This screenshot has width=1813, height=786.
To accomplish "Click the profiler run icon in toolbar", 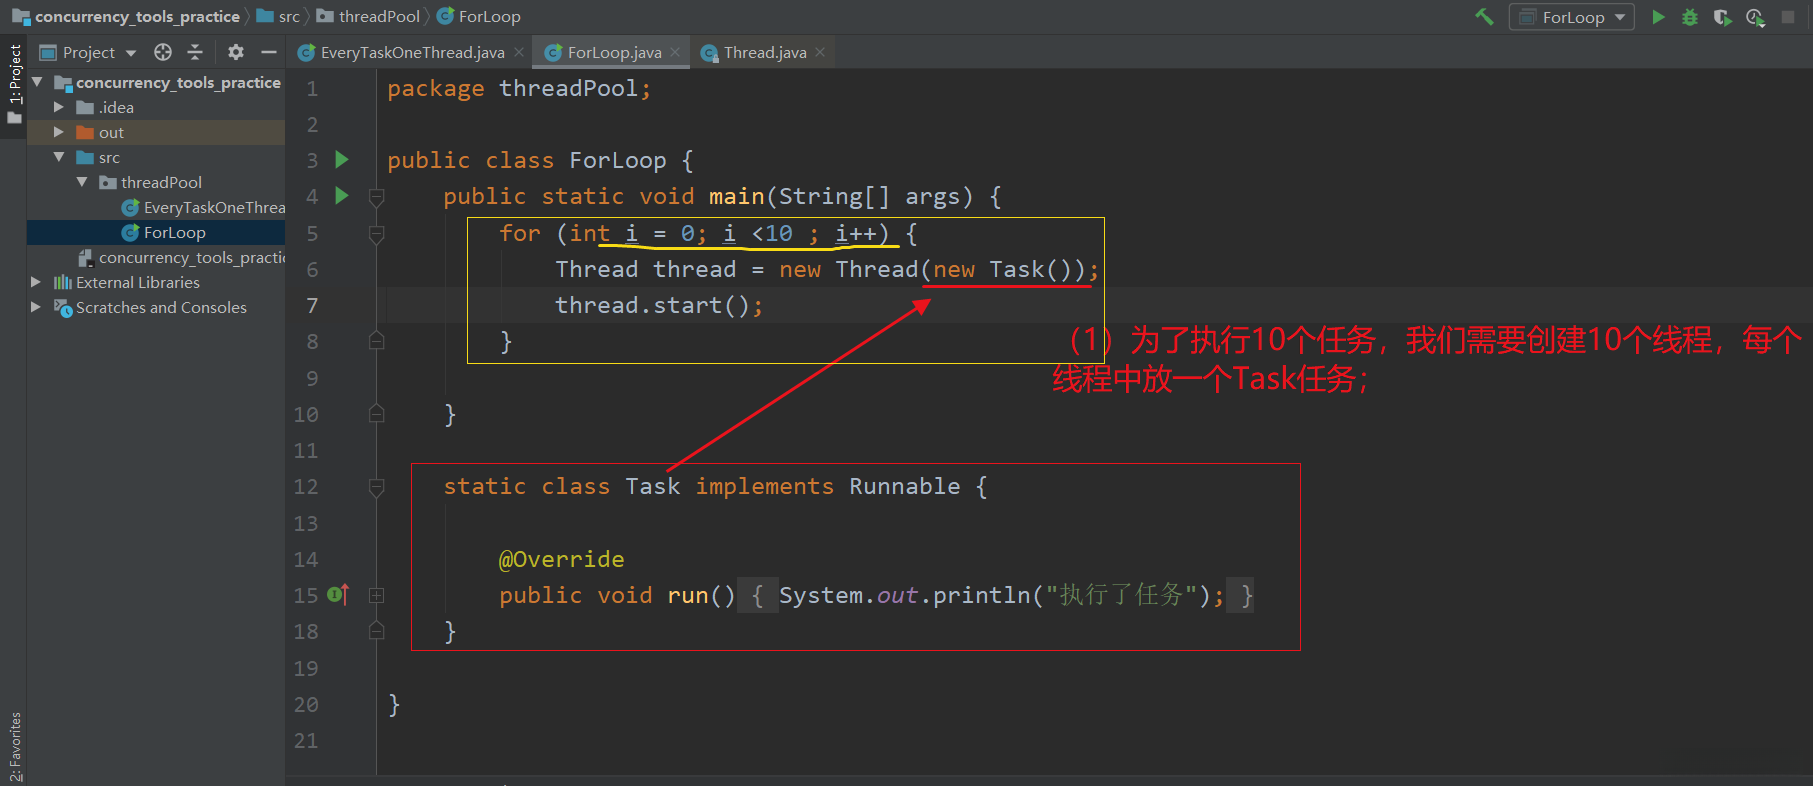I will [x=1755, y=17].
